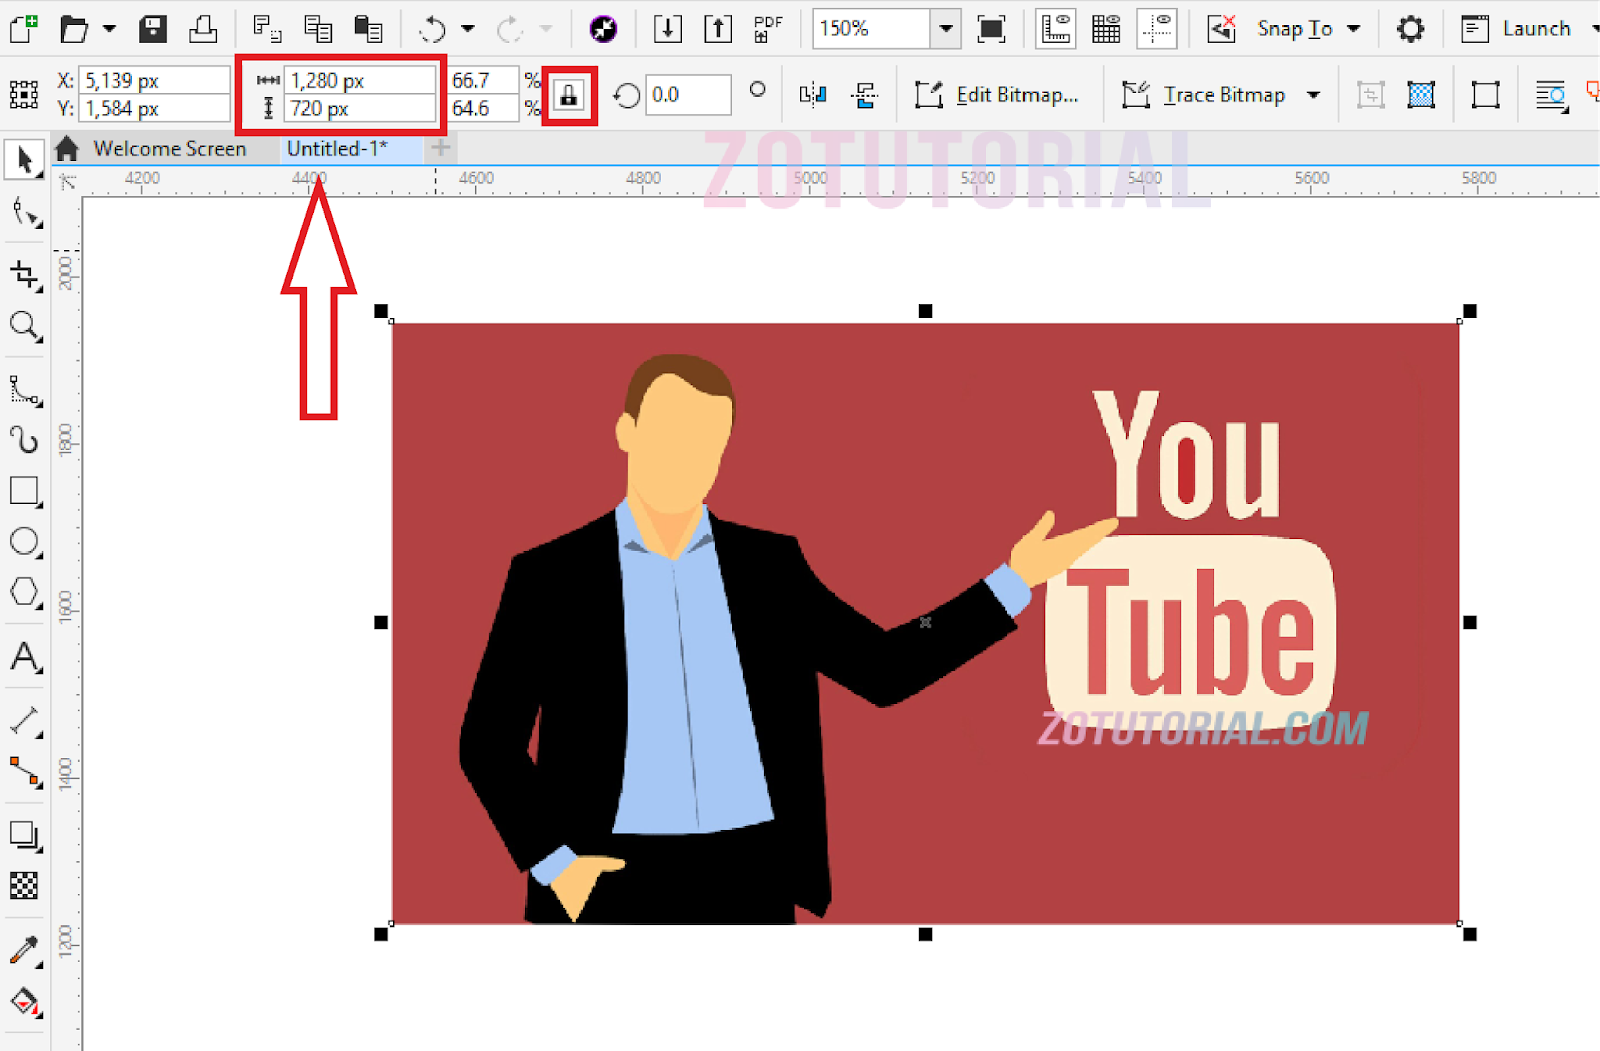Select the Freehand tool
The height and width of the screenshot is (1051, 1600).
25,390
